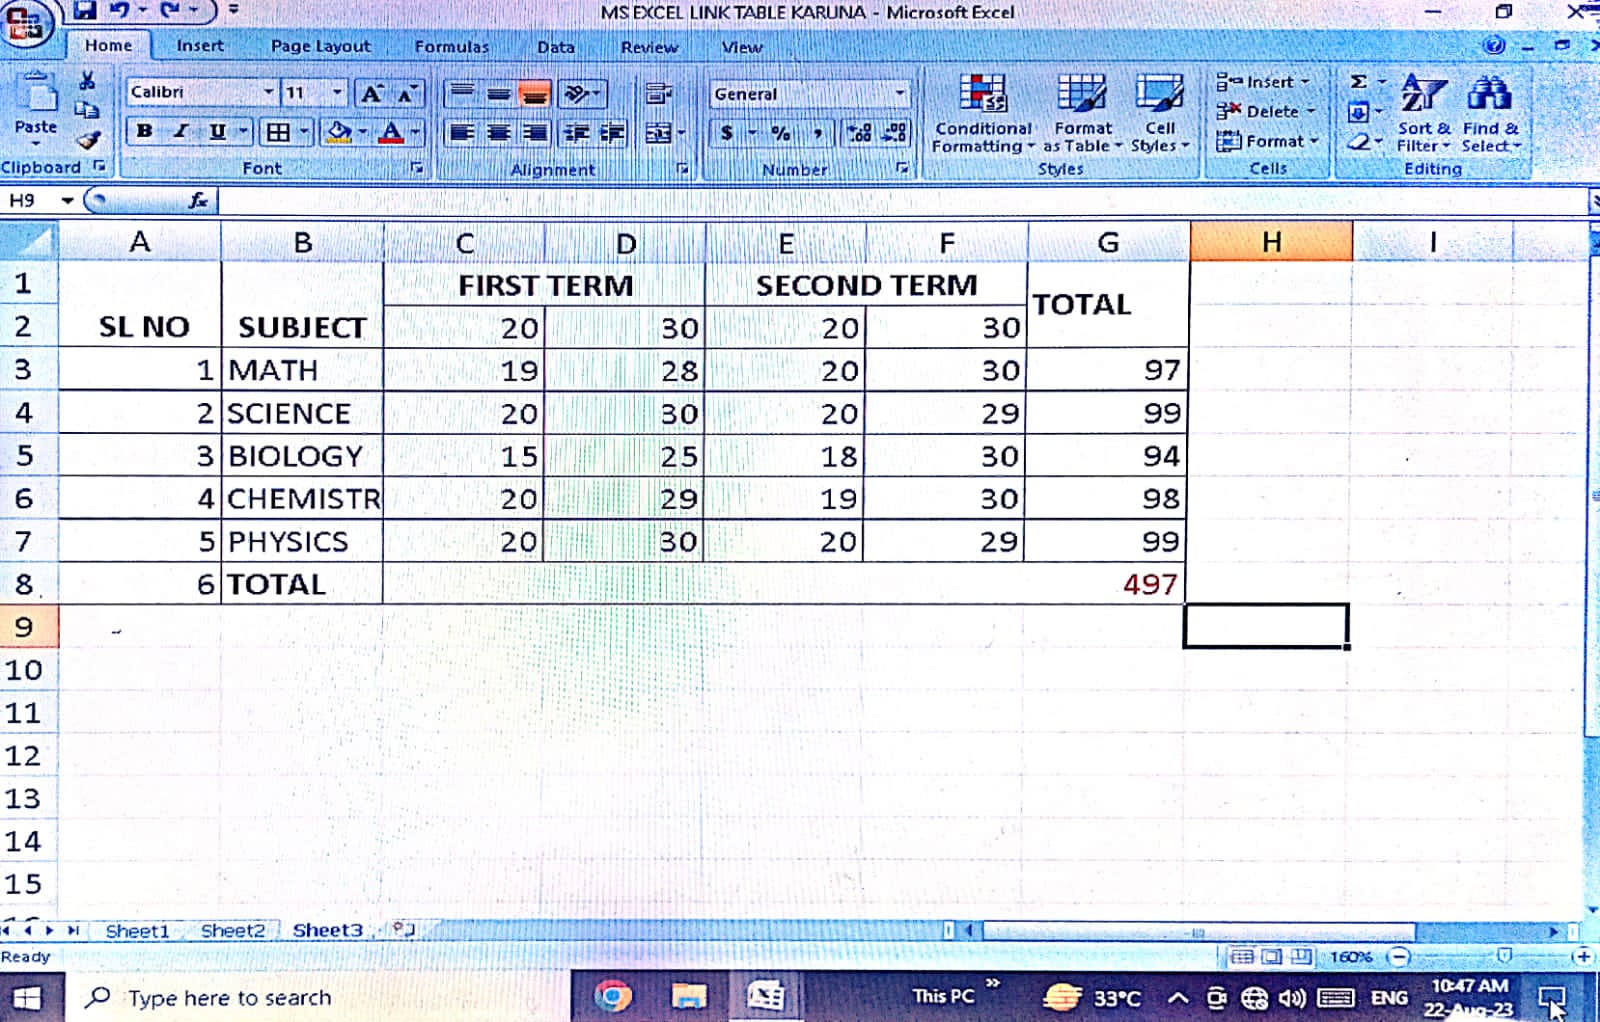Click the AutoSum sigma icon
The height and width of the screenshot is (1022, 1600).
click(x=1359, y=82)
